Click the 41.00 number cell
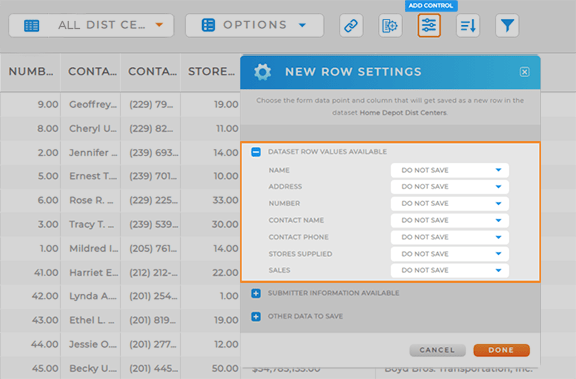This screenshot has height=379, width=576. [x=30, y=273]
